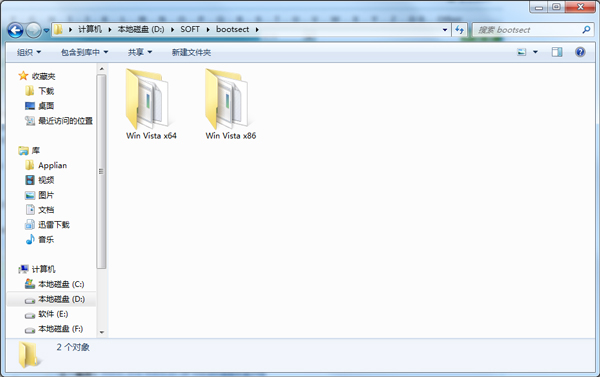This screenshot has width=600, height=377.
Task: Expand the arrow after 计算机 breadcrumb
Action: click(110, 29)
